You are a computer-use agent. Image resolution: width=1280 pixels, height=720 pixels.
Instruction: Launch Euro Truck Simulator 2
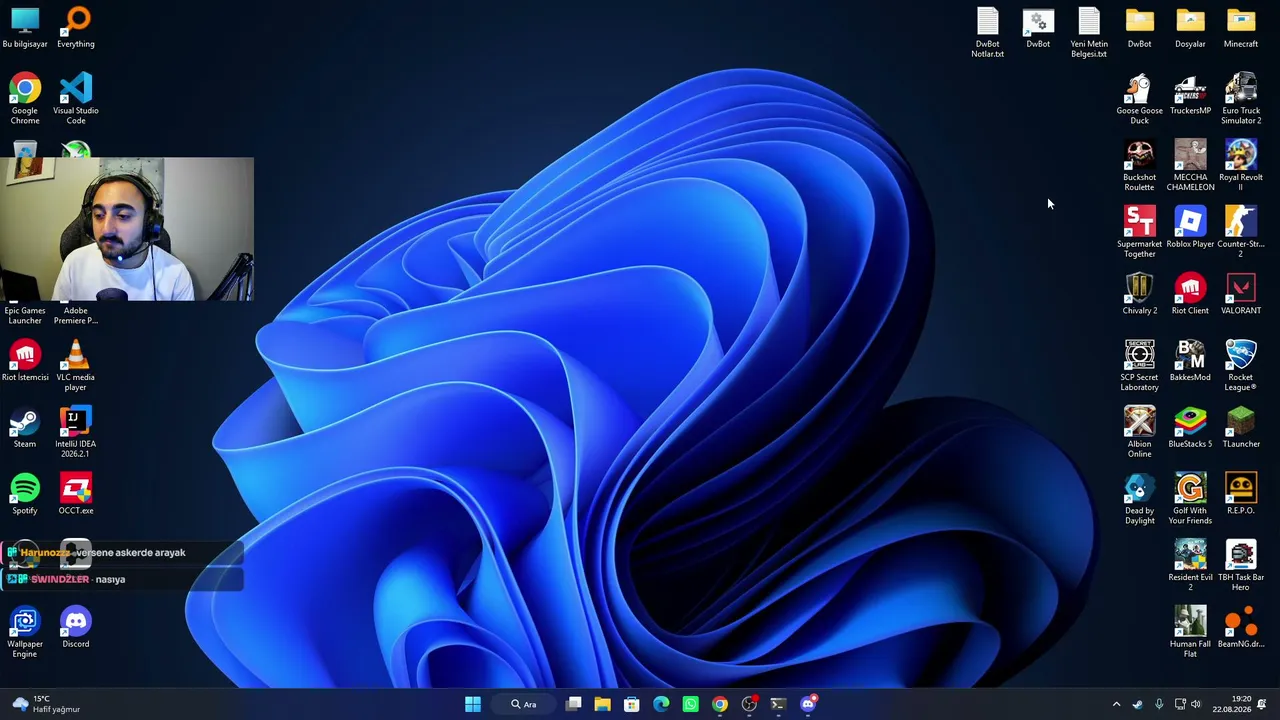(x=1241, y=98)
